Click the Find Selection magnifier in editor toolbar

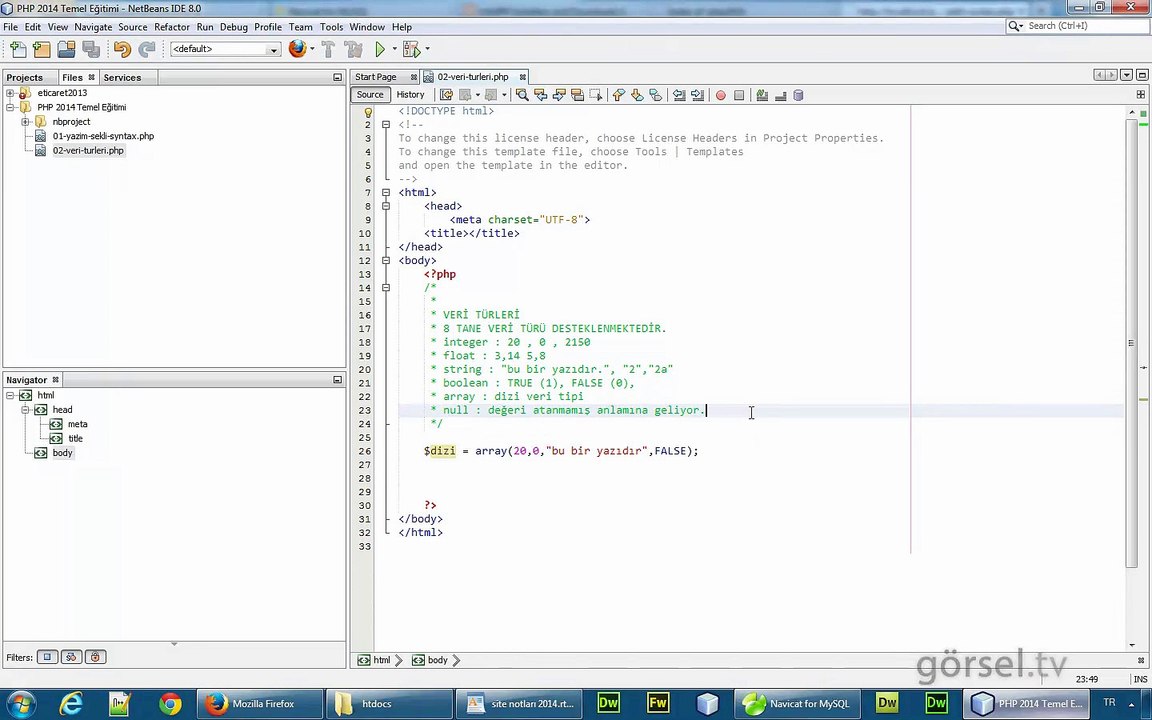coord(522,95)
